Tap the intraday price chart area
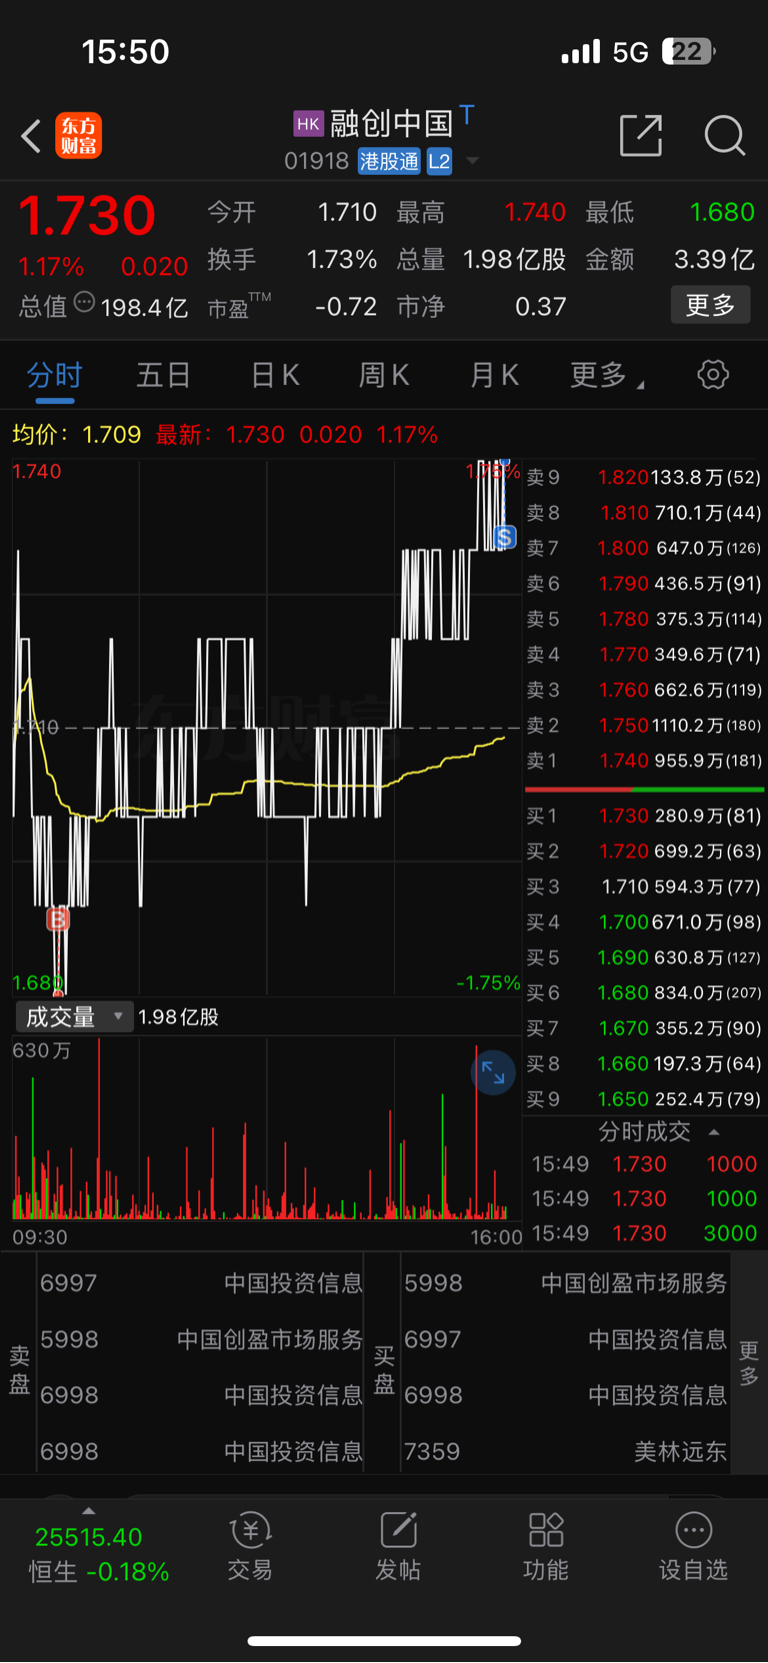Screen dimensions: 768x1663 pos(266,727)
